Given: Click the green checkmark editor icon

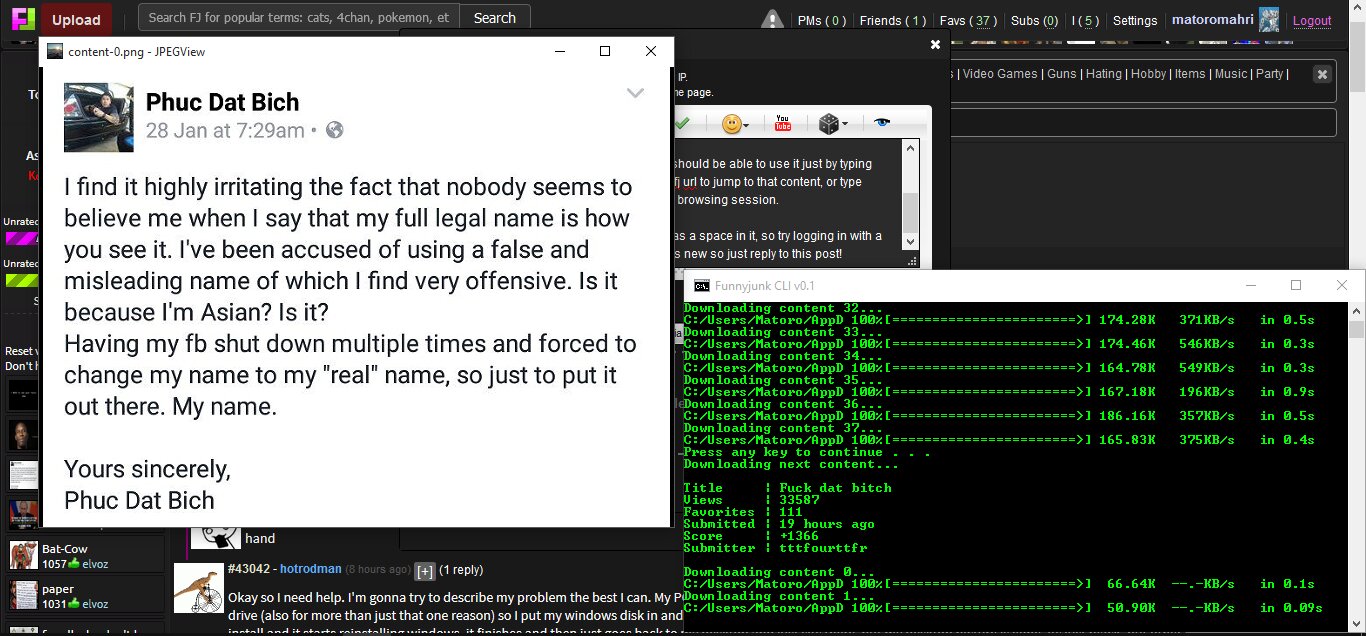Looking at the screenshot, I should point(682,123).
